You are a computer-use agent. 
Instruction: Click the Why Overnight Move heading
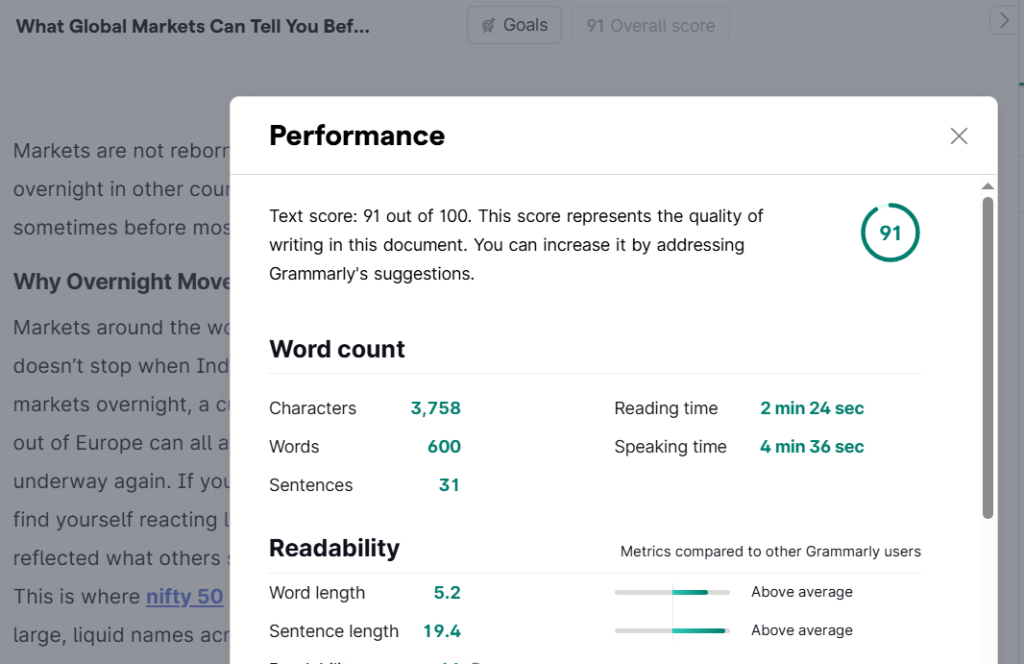point(121,281)
